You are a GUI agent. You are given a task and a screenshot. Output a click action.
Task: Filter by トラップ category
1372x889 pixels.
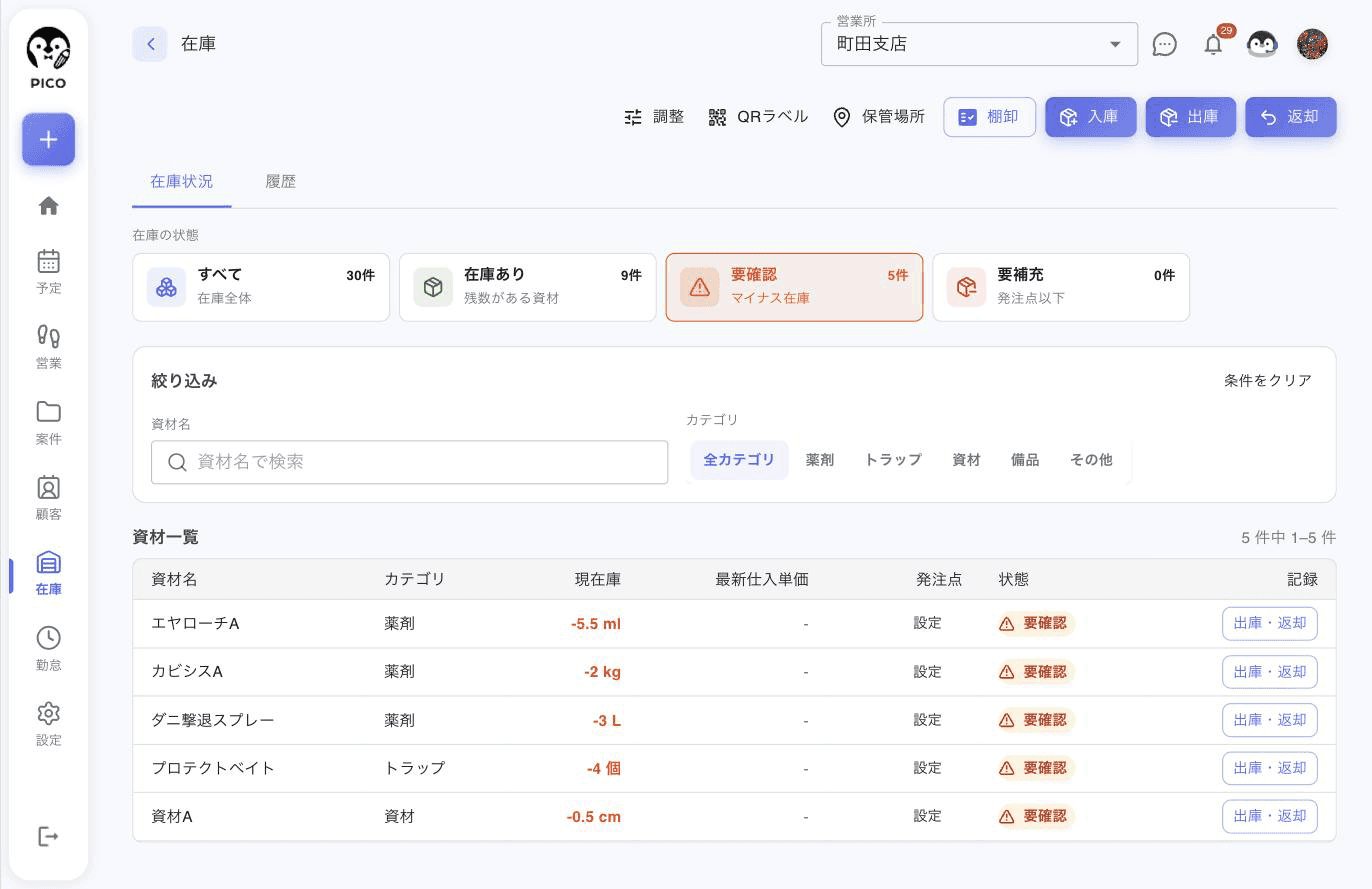point(893,460)
